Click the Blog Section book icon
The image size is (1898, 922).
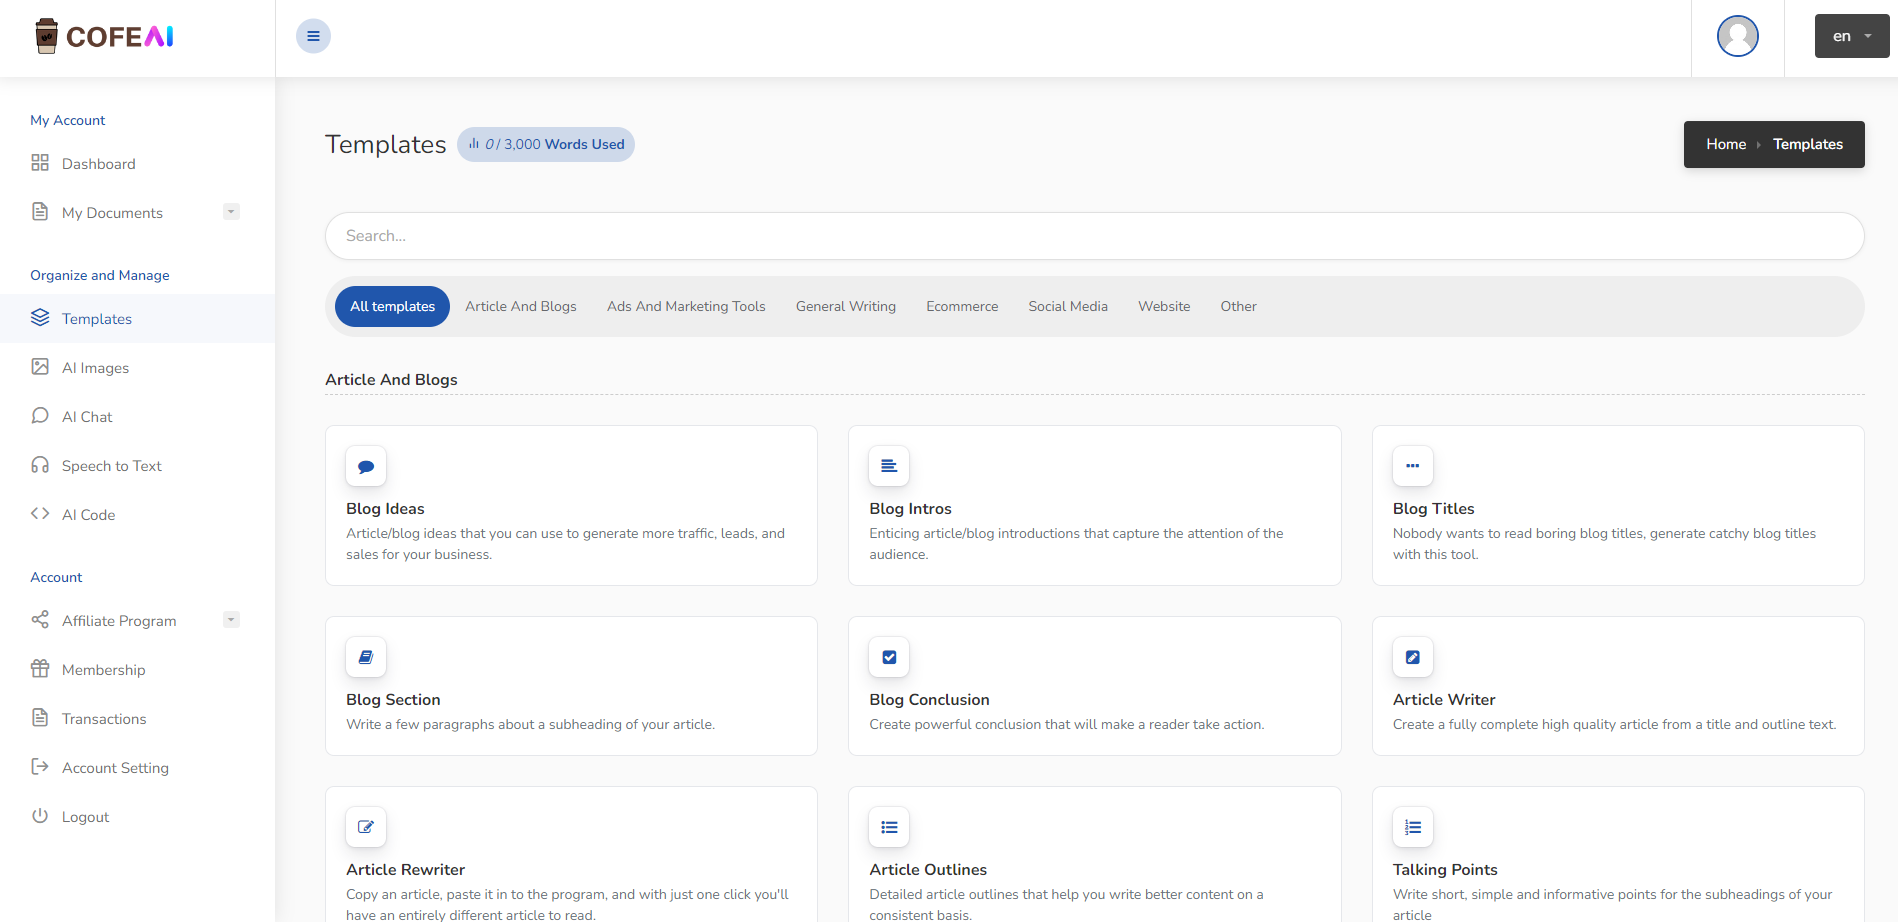(x=366, y=657)
